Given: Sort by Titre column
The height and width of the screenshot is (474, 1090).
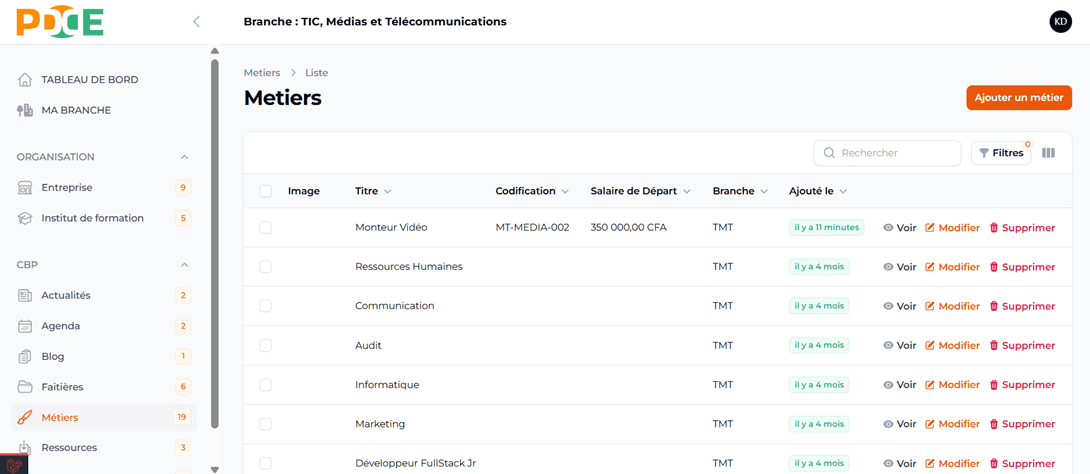Looking at the screenshot, I should point(373,191).
